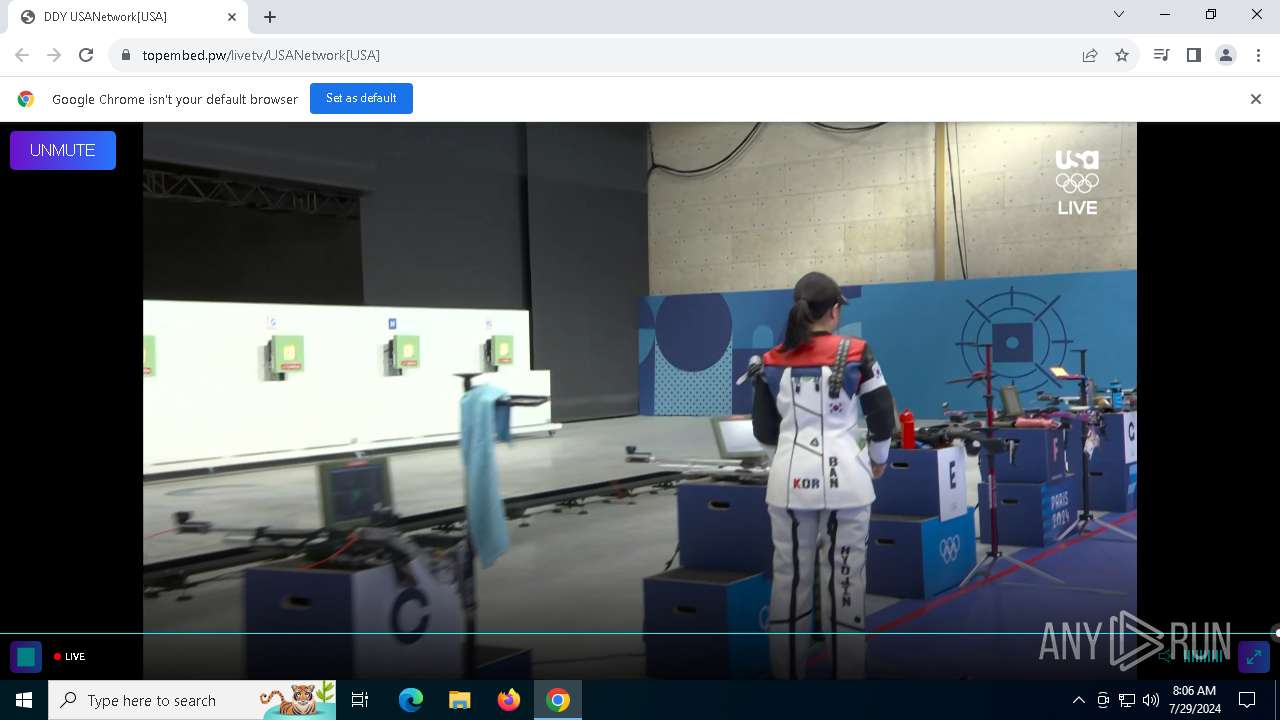View site information lock icon

click(x=125, y=55)
